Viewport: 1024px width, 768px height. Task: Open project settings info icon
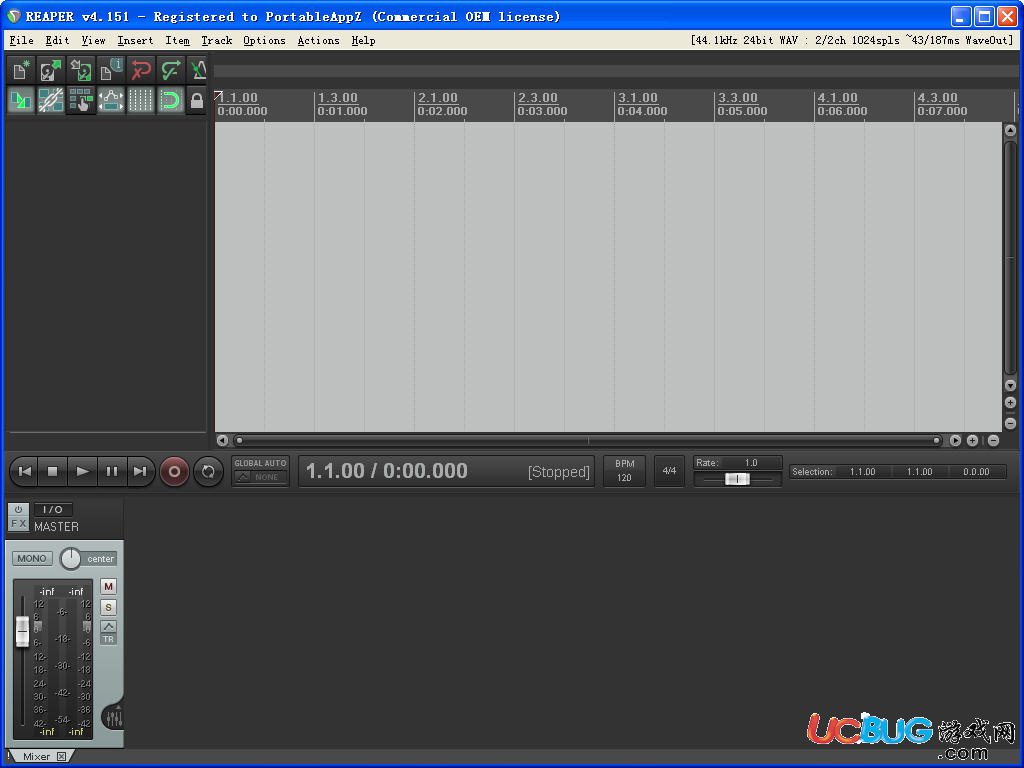(110, 70)
